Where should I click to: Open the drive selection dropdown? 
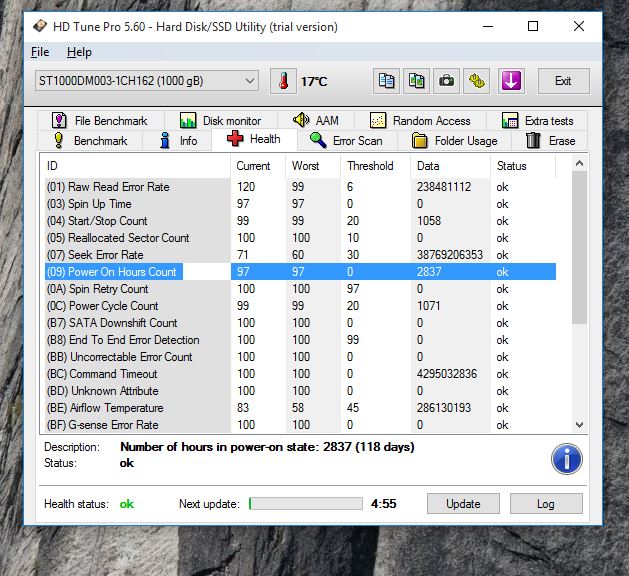click(x=147, y=81)
